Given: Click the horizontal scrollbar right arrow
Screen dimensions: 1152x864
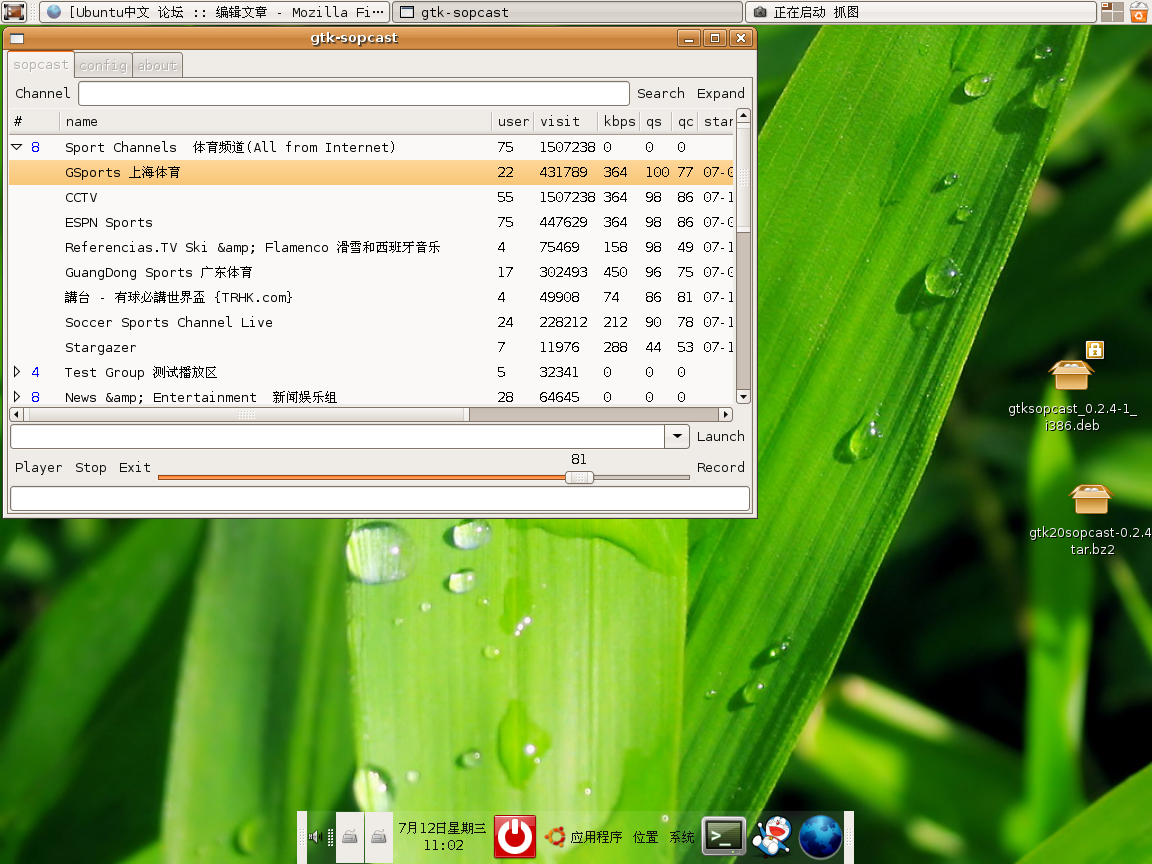Looking at the screenshot, I should click(x=725, y=414).
